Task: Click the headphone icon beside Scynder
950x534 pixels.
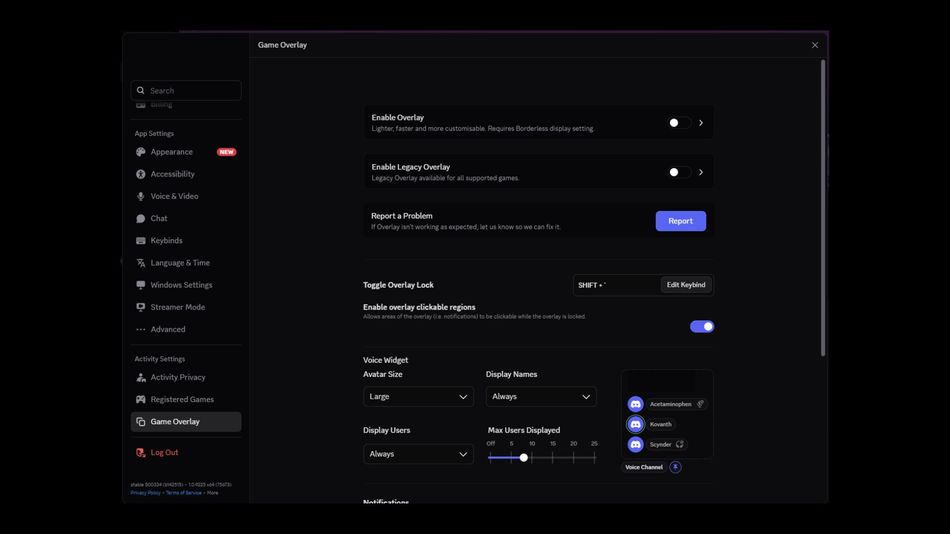Action: click(x=680, y=444)
